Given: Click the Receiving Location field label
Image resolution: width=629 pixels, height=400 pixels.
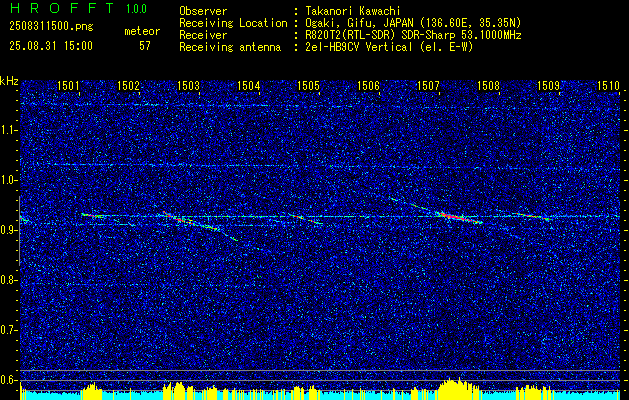Looking at the screenshot, I should (x=233, y=23).
